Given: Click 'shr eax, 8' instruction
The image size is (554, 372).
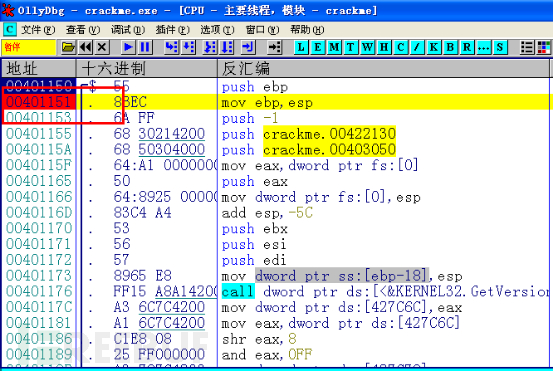Looking at the screenshot, I should [259, 339].
